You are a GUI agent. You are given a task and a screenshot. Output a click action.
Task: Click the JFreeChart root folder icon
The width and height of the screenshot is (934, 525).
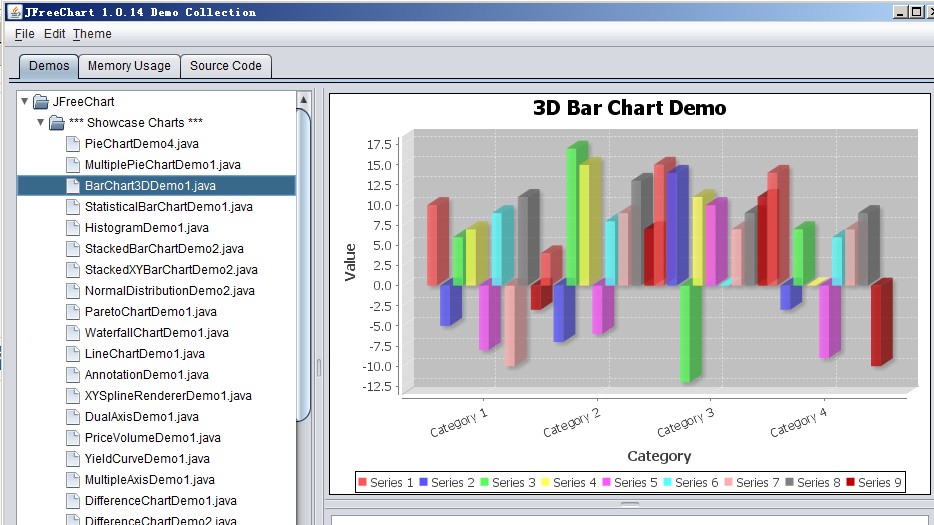(41, 102)
